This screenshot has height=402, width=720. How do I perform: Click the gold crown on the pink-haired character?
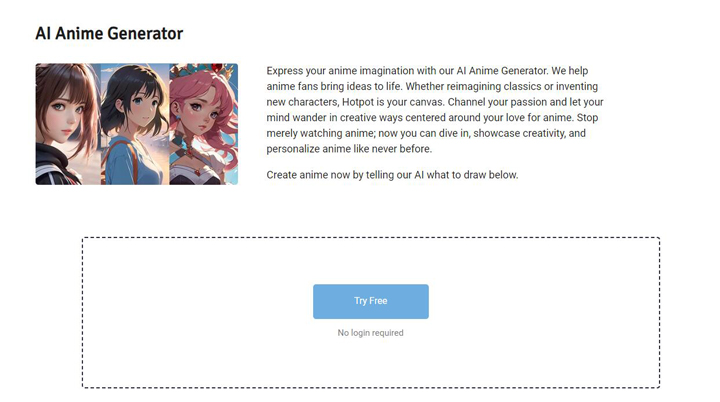click(x=217, y=69)
